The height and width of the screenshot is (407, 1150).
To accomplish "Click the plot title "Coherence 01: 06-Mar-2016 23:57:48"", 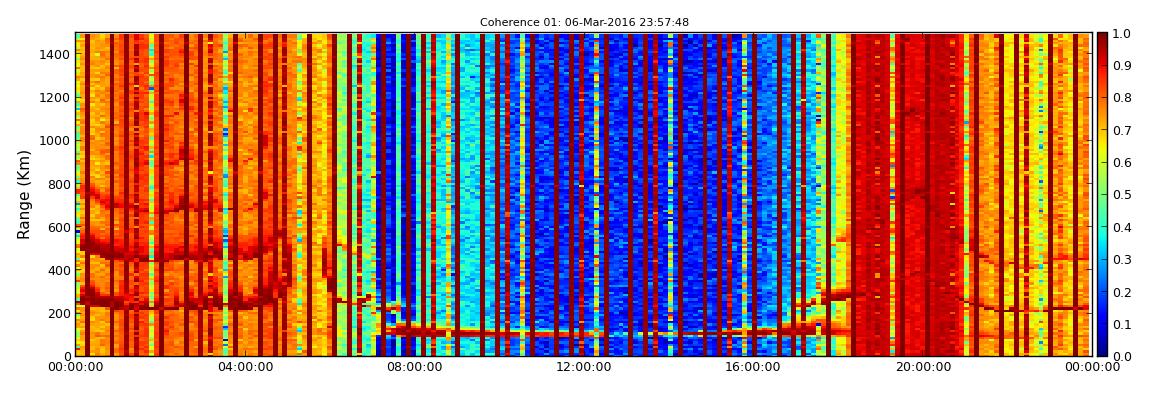I will (584, 23).
